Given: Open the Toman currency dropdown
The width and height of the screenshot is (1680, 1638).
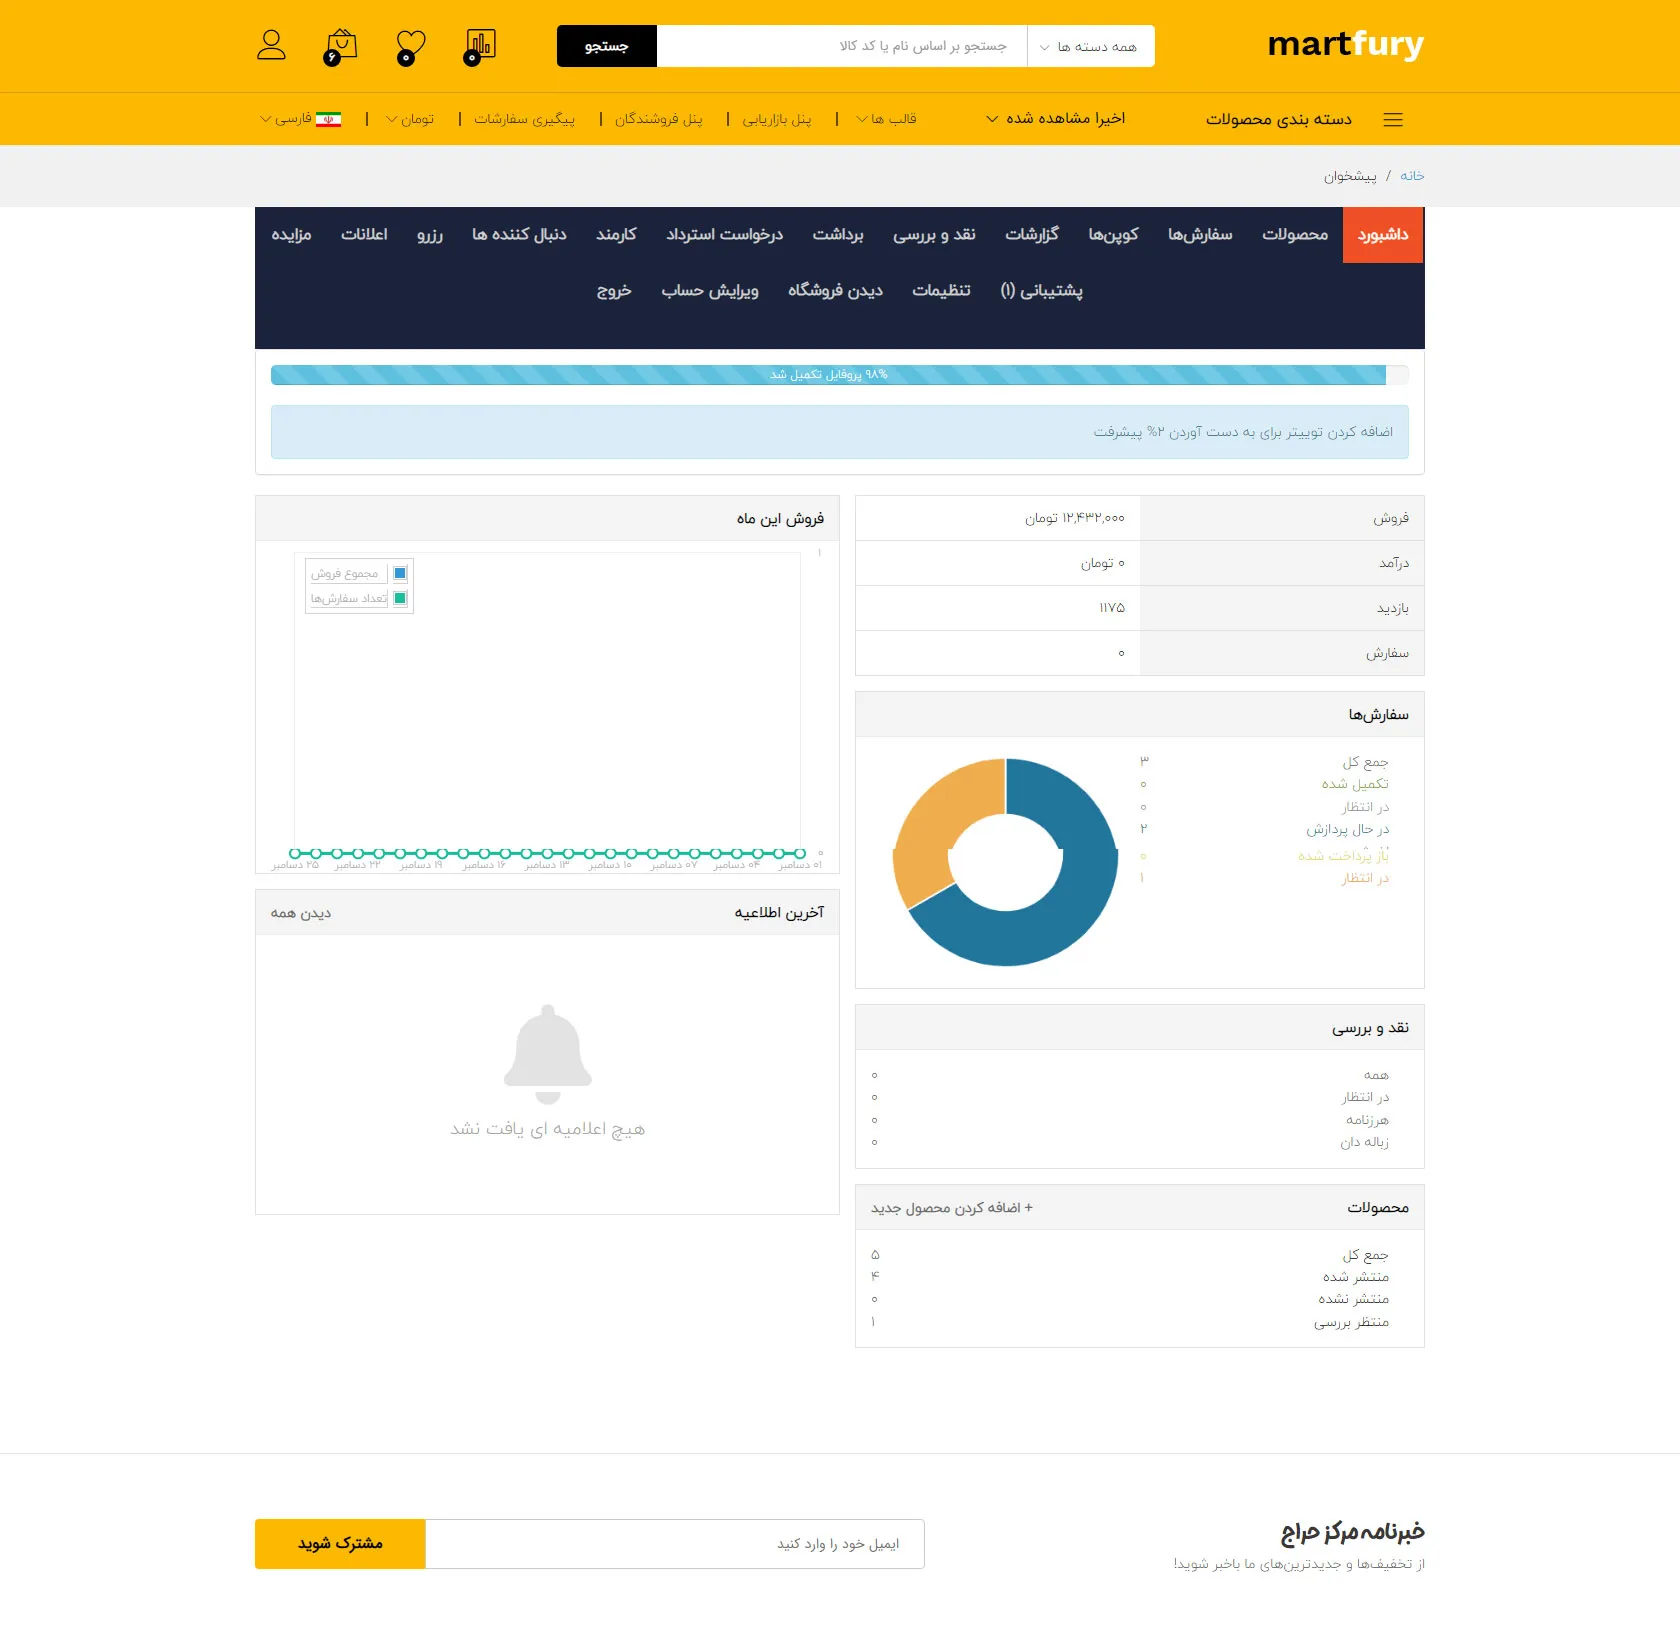Looking at the screenshot, I should 410,119.
